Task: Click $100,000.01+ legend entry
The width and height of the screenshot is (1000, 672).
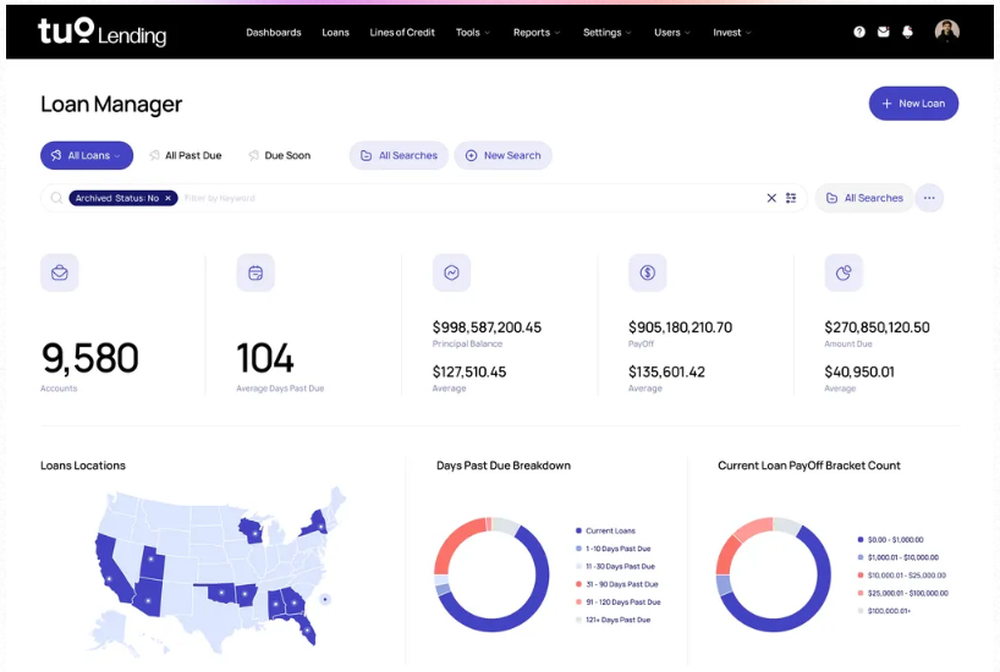Action: coord(884,611)
